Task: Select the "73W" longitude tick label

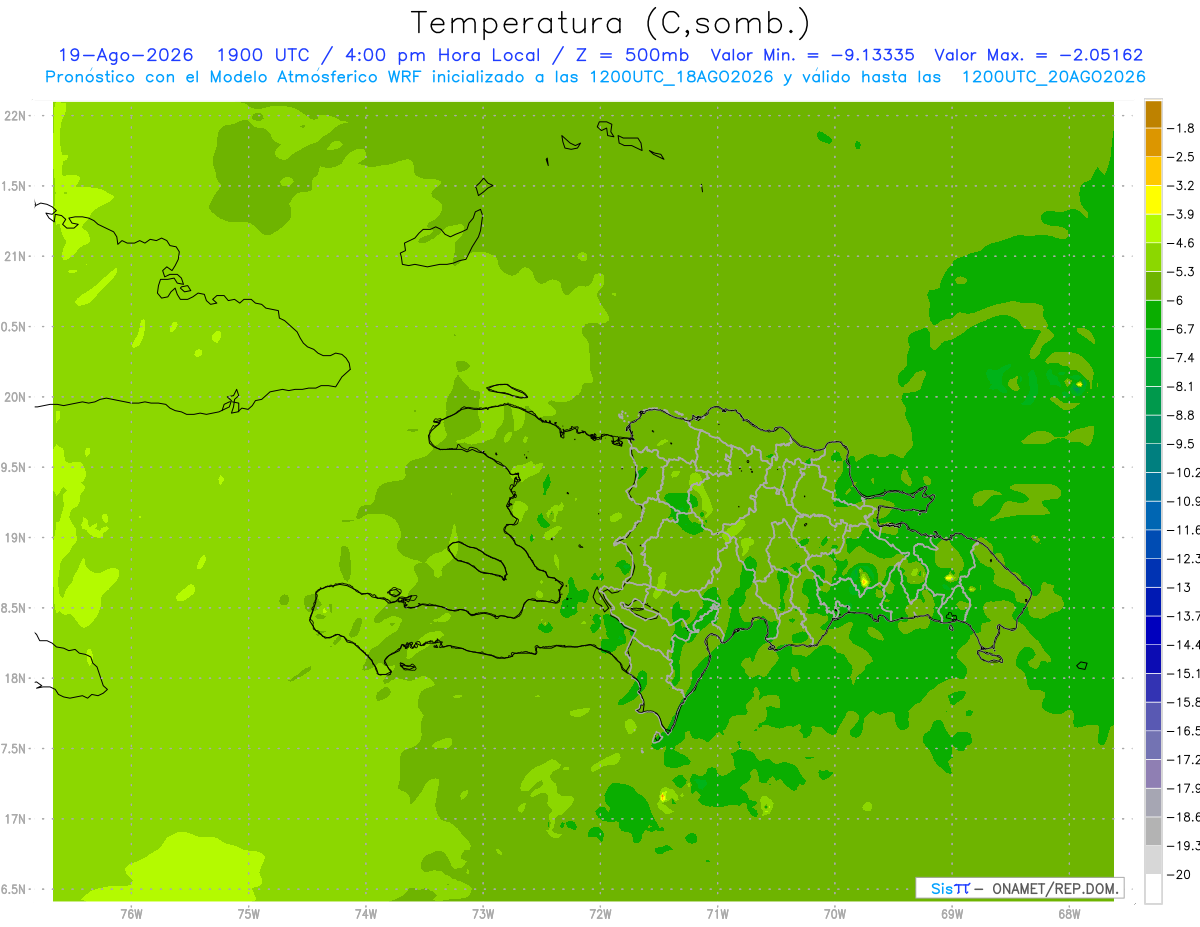Action: (483, 913)
